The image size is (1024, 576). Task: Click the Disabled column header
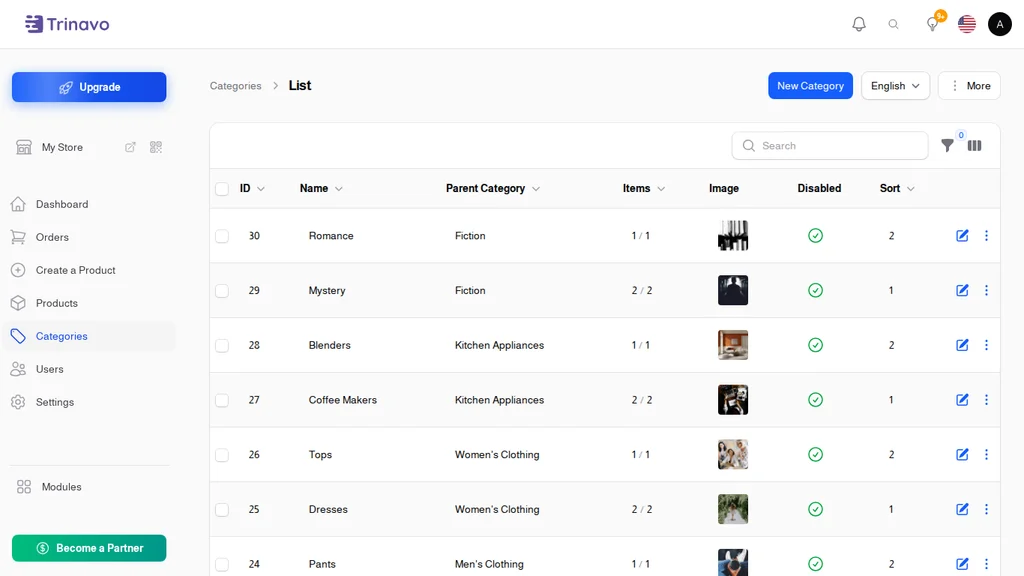point(819,188)
